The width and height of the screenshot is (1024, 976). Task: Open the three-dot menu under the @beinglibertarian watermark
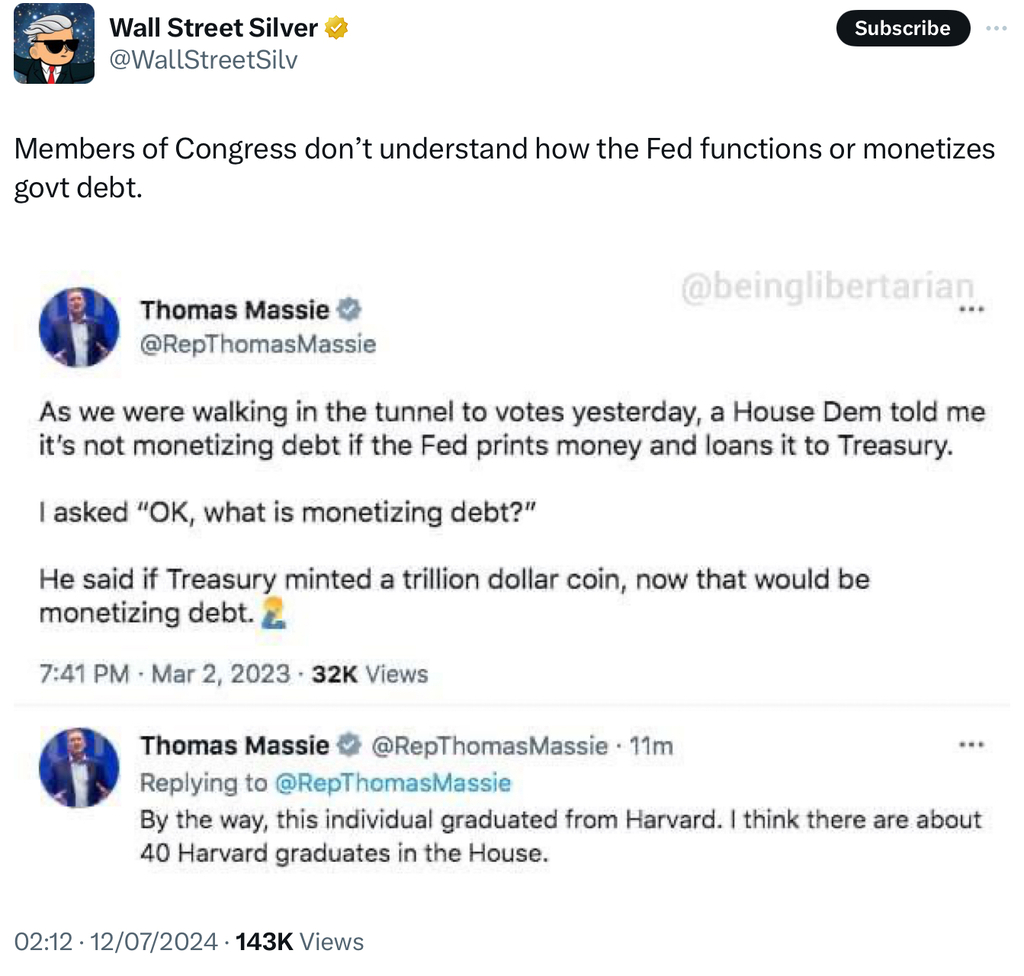(x=972, y=310)
